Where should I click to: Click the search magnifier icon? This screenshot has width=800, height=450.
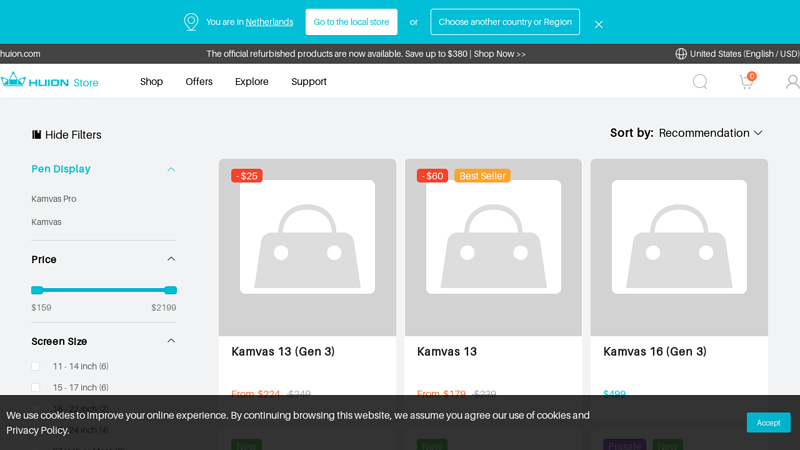700,82
